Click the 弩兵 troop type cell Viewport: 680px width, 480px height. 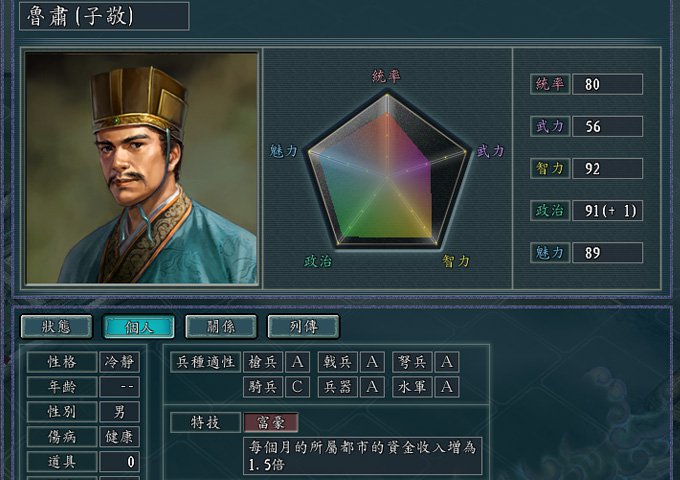click(x=412, y=362)
